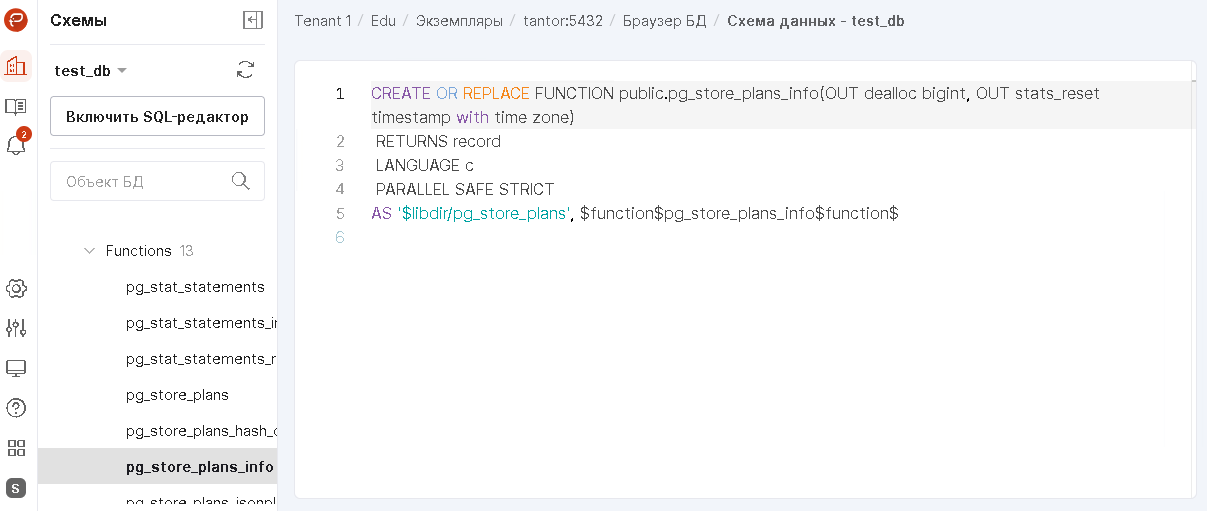Open the user avatar S
Image resolution: width=1207 pixels, height=511 pixels.
click(16, 488)
